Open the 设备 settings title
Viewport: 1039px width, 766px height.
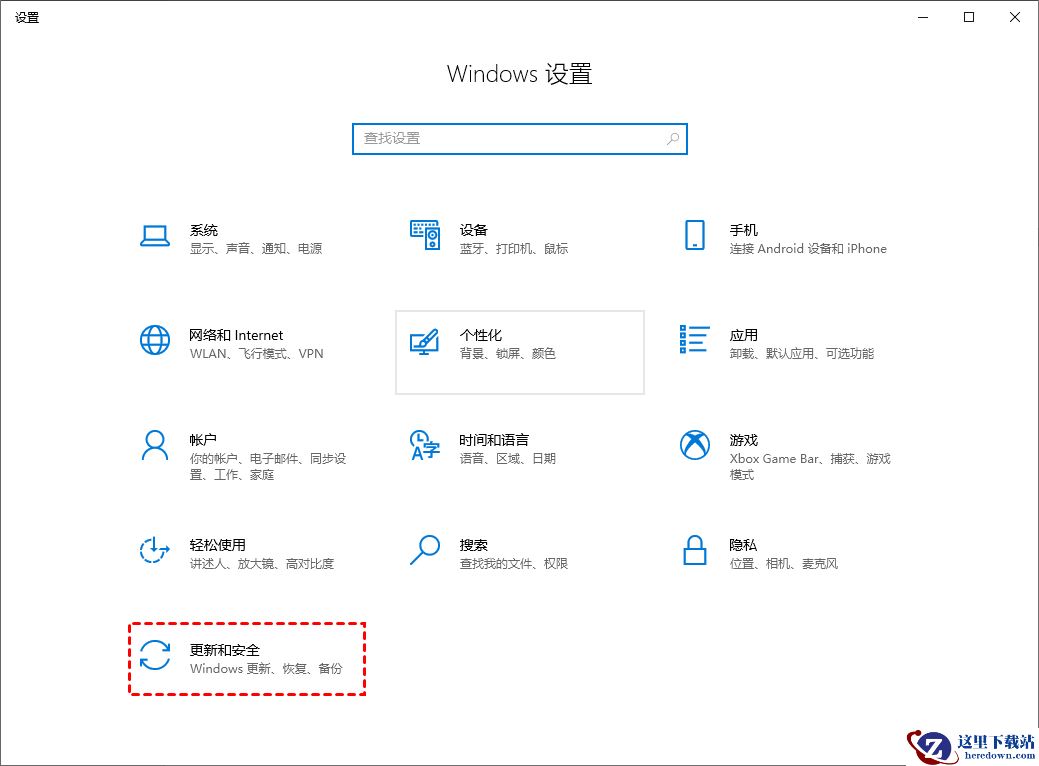tap(473, 230)
